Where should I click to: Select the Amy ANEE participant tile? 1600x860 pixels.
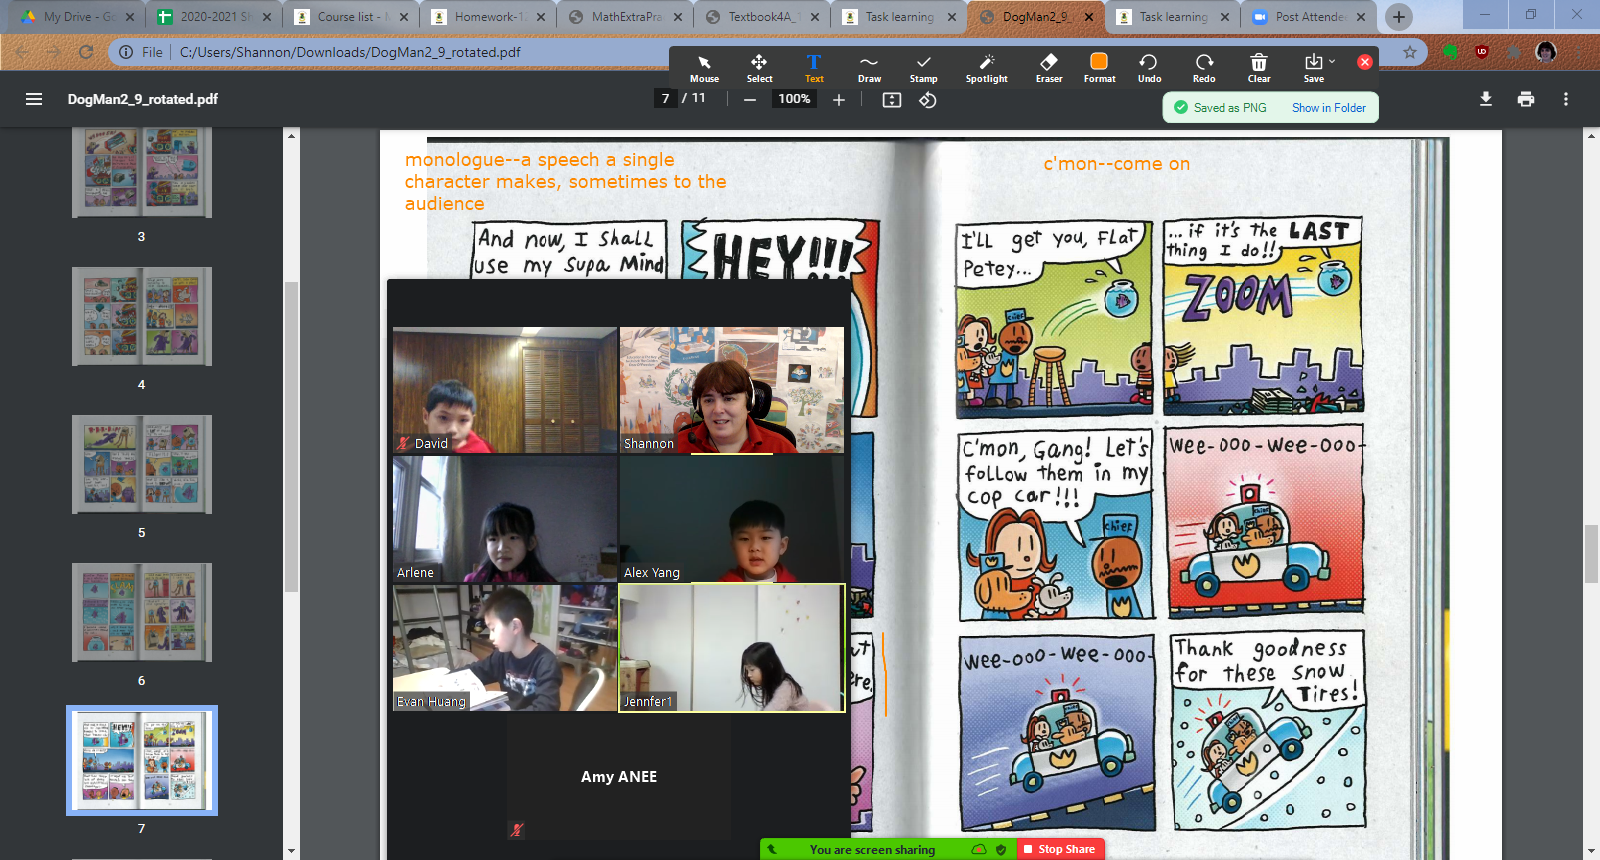[x=618, y=776]
